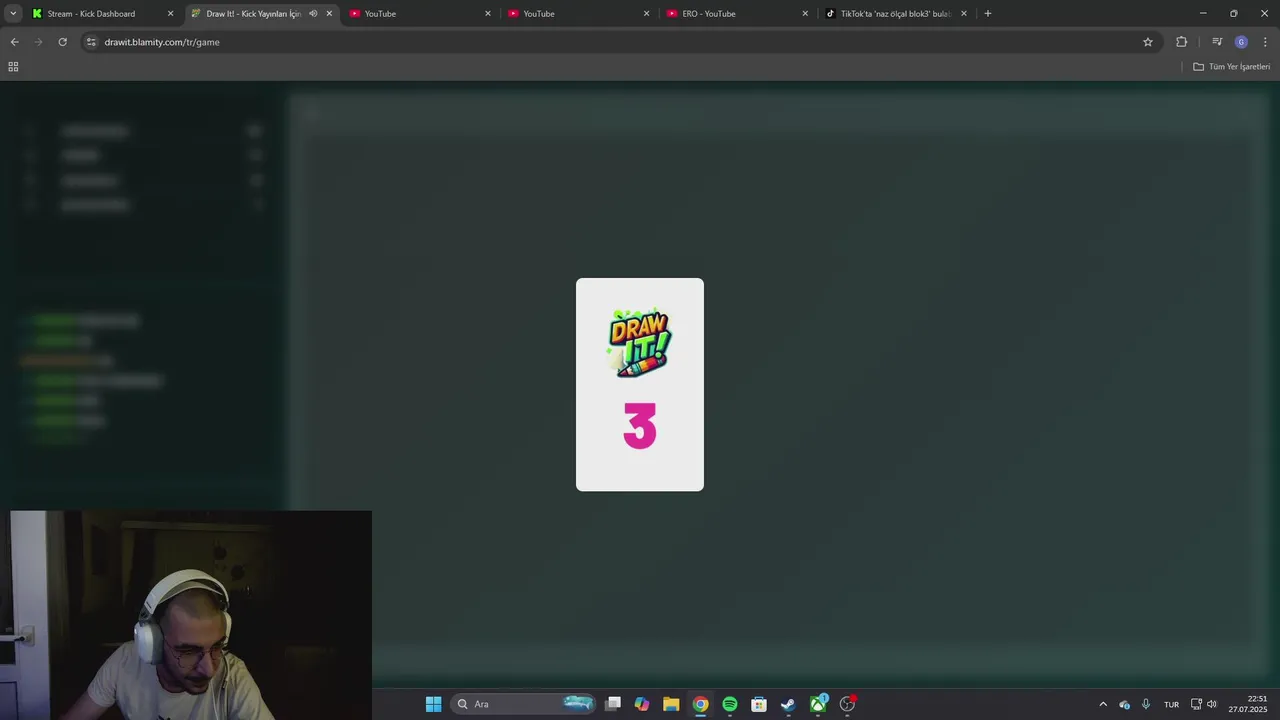Open the Chrome extensions puzzle icon
This screenshot has height=720, width=1280.
pos(1182,42)
